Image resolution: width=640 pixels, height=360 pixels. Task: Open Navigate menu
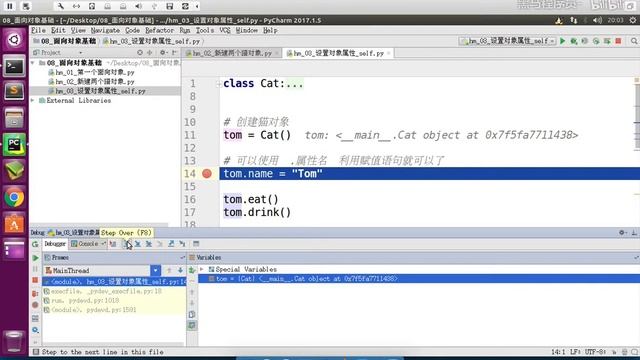pos(105,30)
